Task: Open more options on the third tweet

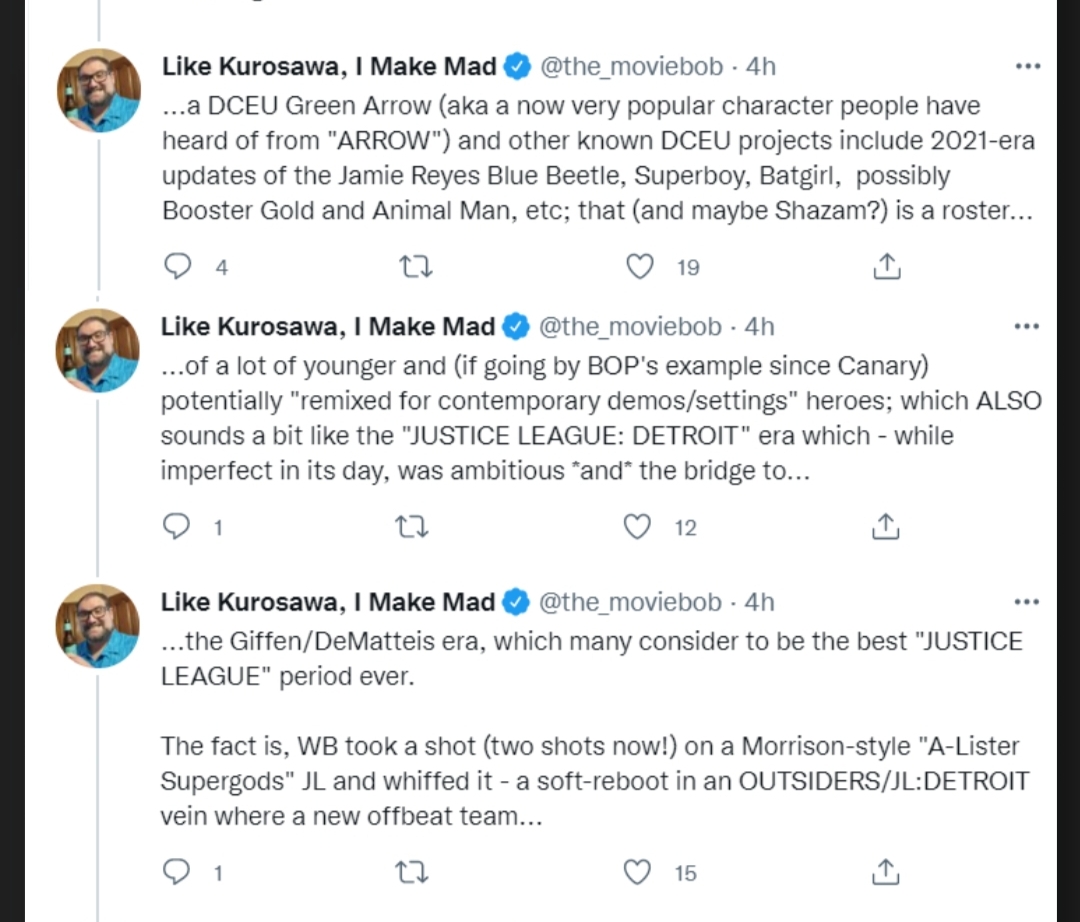Action: point(1027,603)
